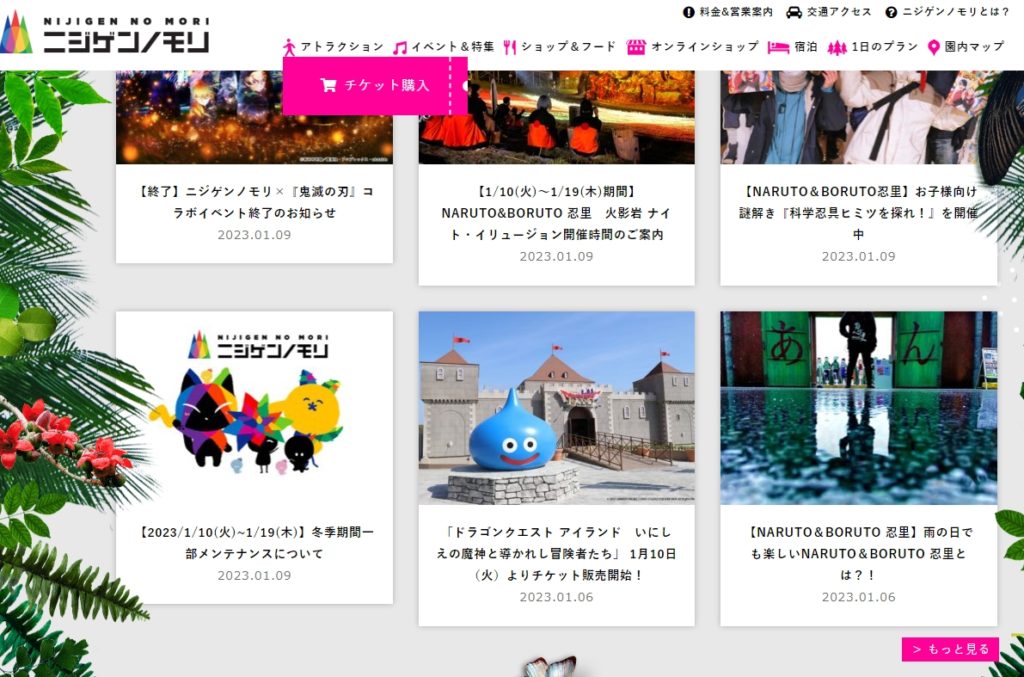This screenshot has height=677, width=1024.
Task: Click the music note event icon
Action: [x=400, y=47]
